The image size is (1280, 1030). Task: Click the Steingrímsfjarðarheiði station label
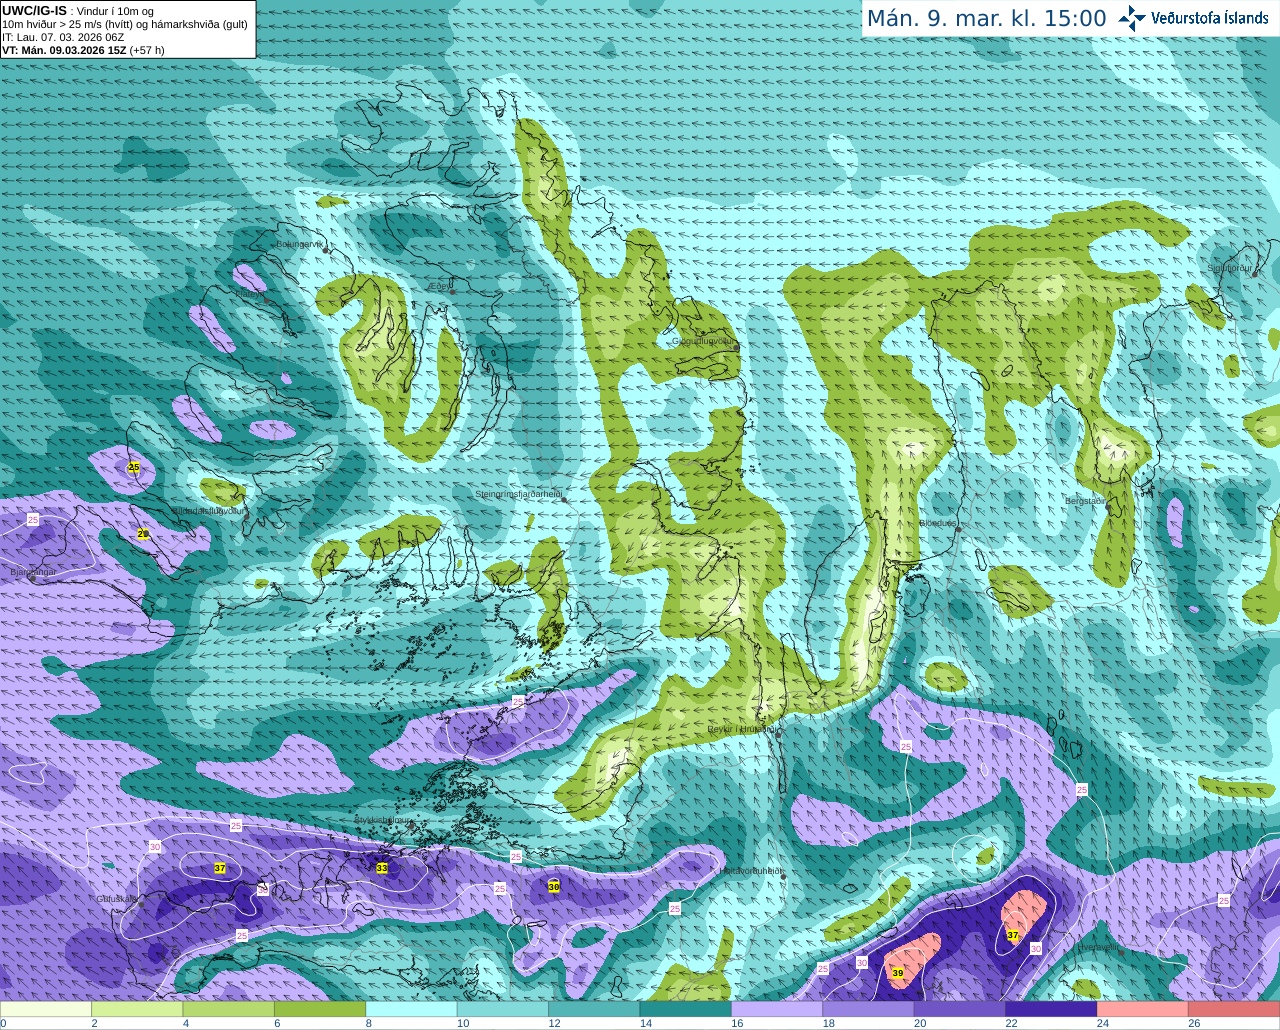click(x=518, y=494)
